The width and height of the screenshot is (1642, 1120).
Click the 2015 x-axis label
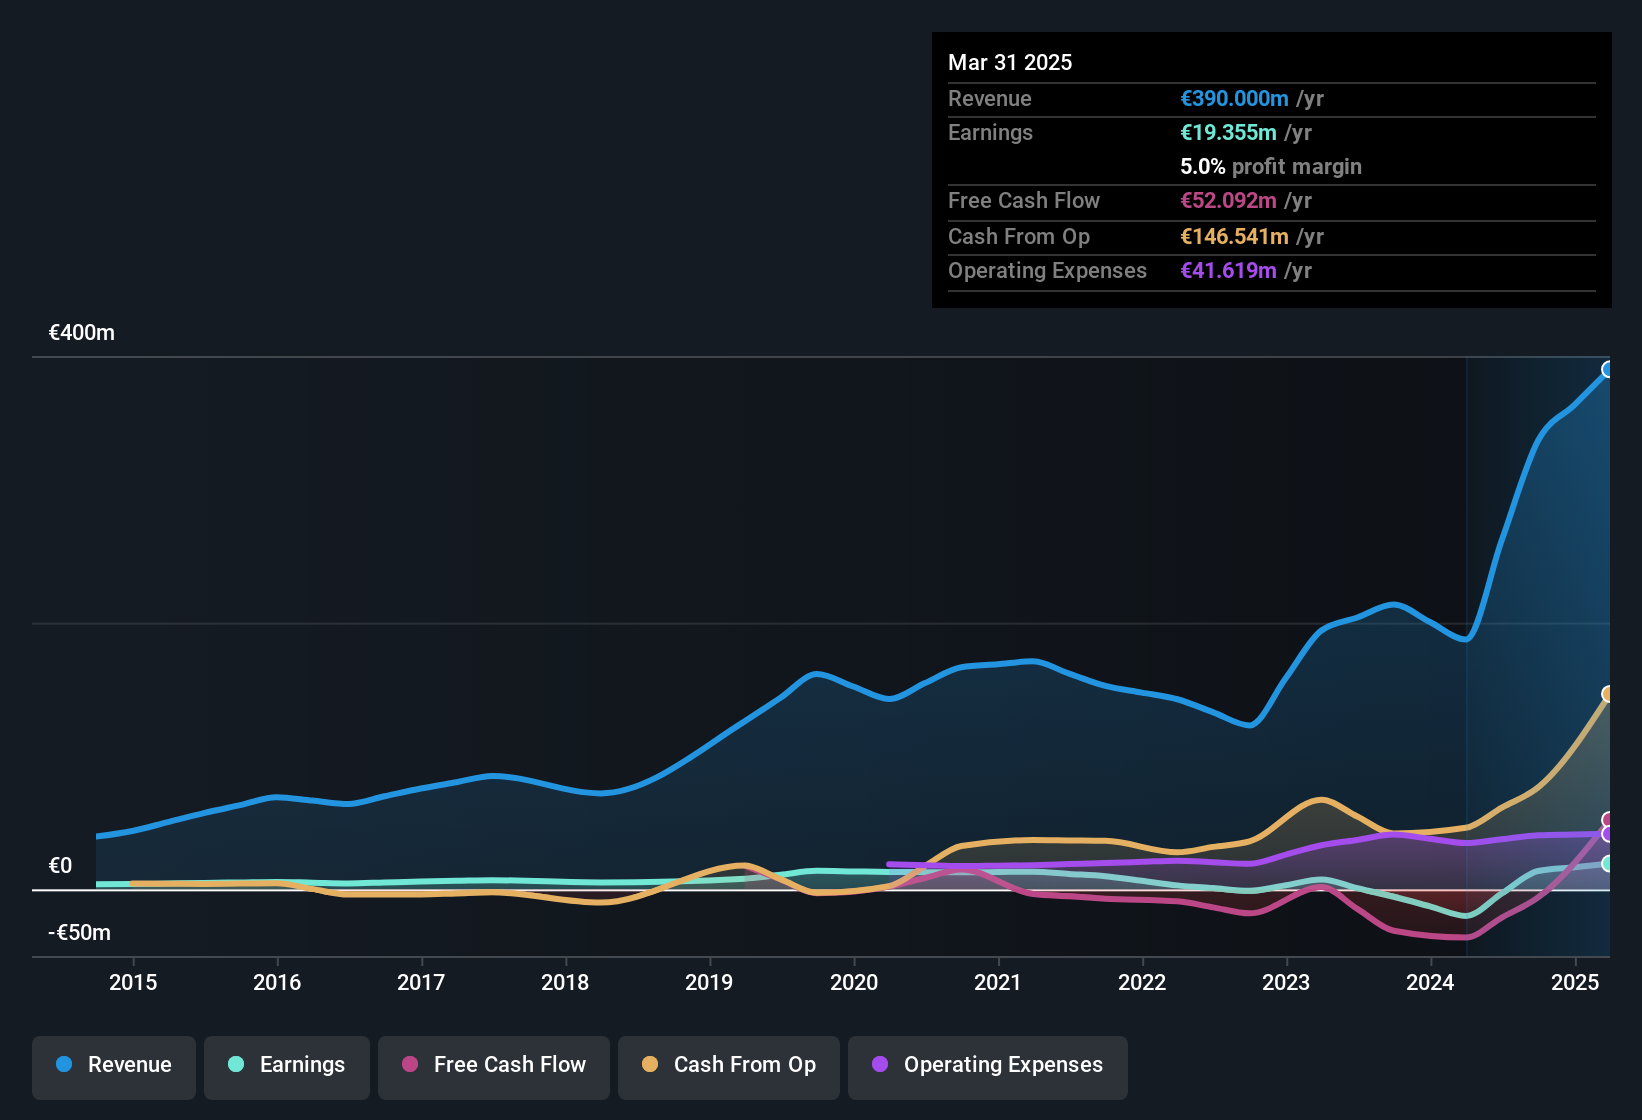(133, 982)
